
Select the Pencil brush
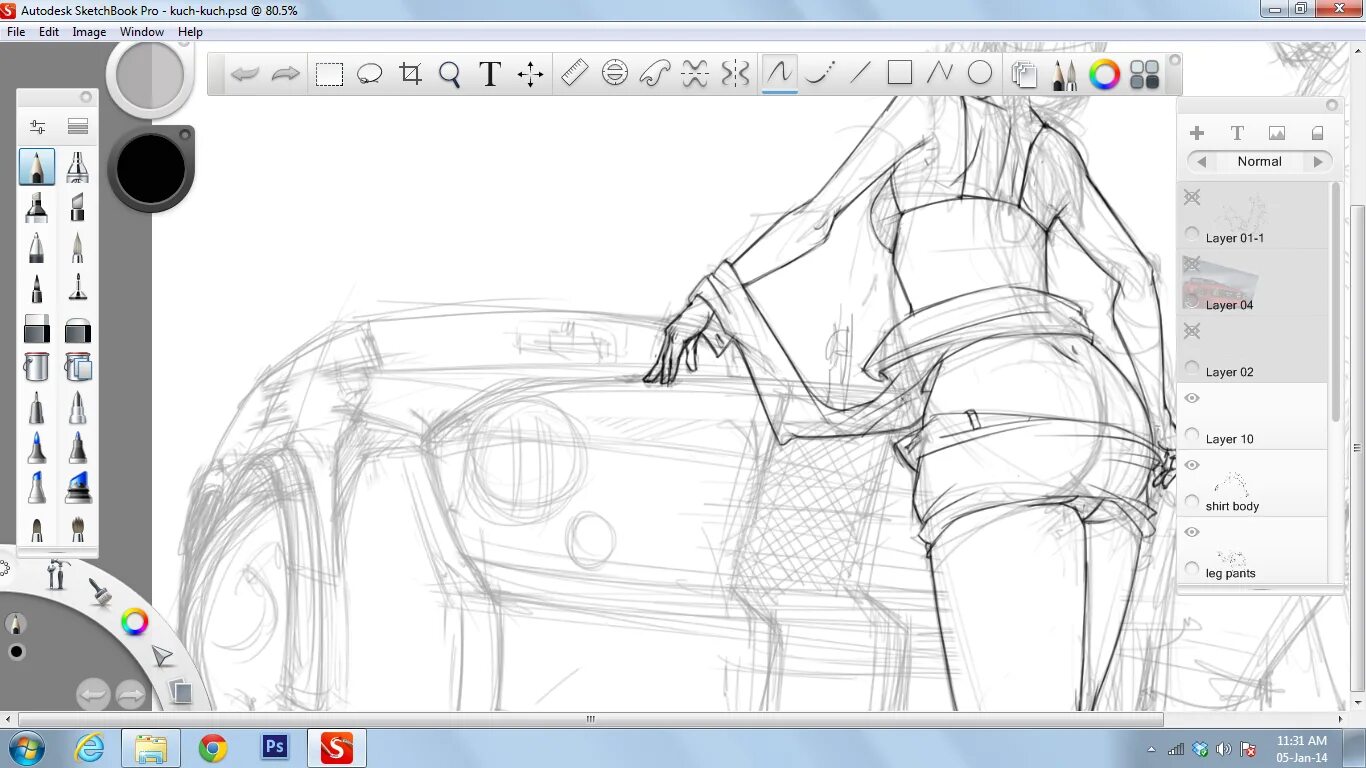[37, 167]
